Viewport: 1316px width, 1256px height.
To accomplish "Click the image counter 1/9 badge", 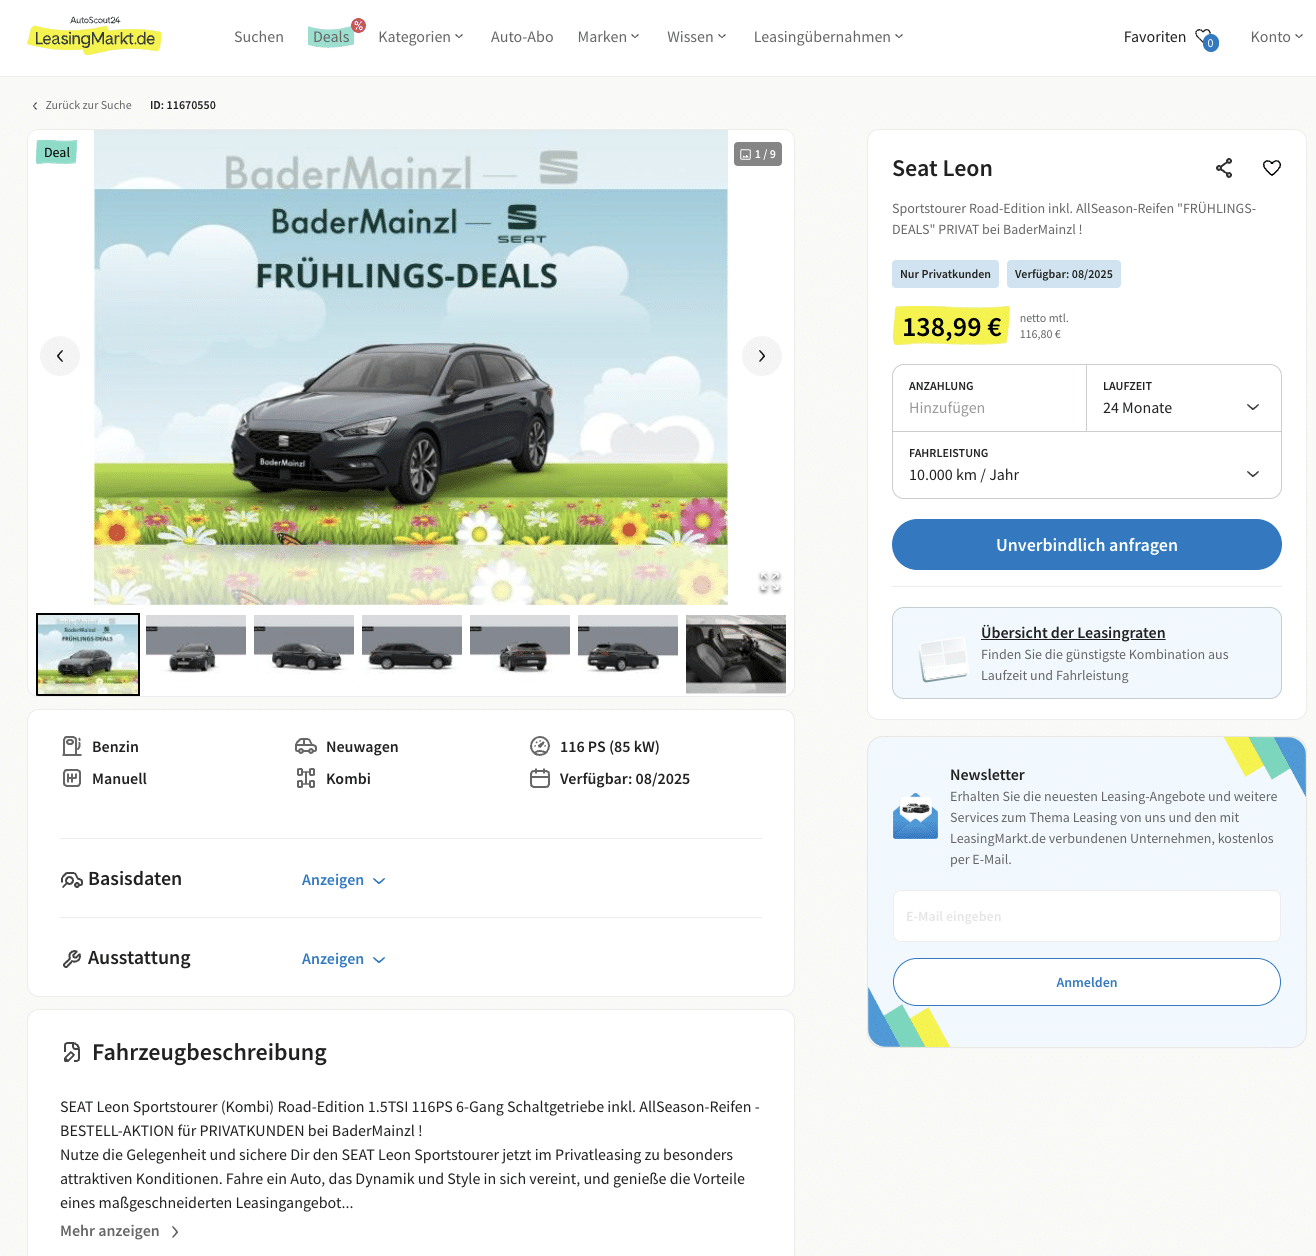I will [758, 154].
